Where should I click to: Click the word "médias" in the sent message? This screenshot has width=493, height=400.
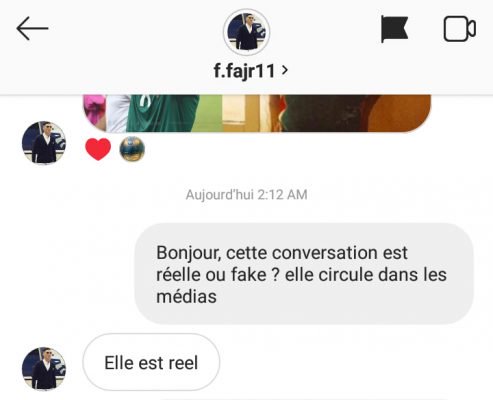[186, 297]
